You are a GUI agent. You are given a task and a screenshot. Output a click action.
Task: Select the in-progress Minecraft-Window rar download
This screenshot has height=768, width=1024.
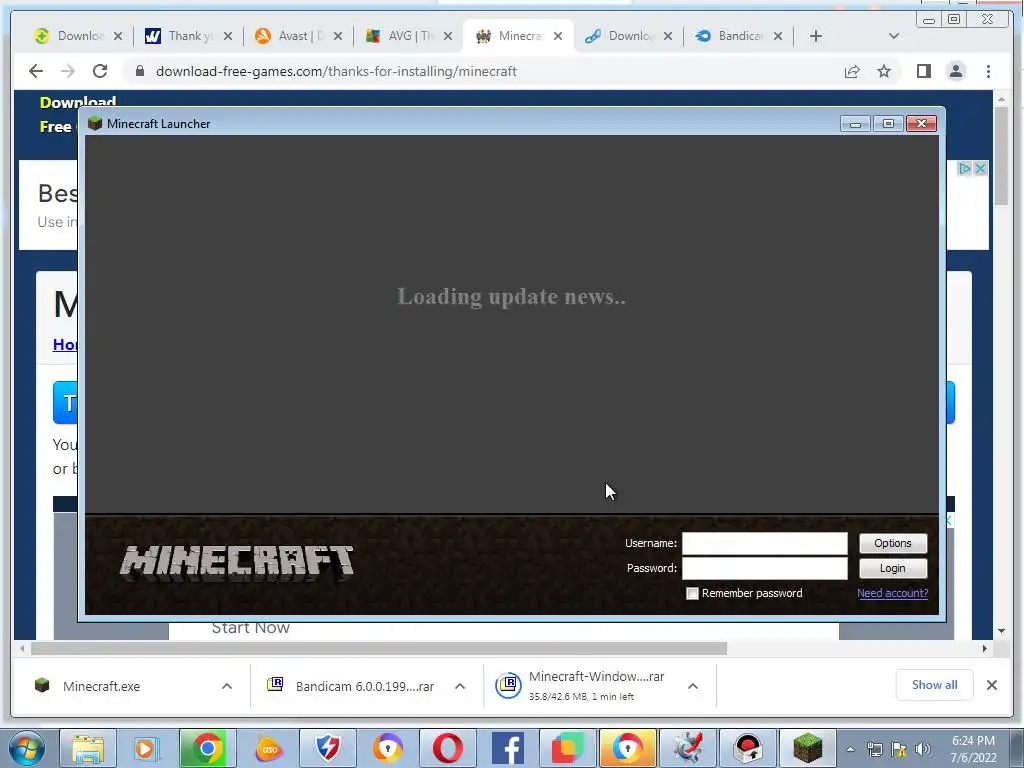coord(596,685)
